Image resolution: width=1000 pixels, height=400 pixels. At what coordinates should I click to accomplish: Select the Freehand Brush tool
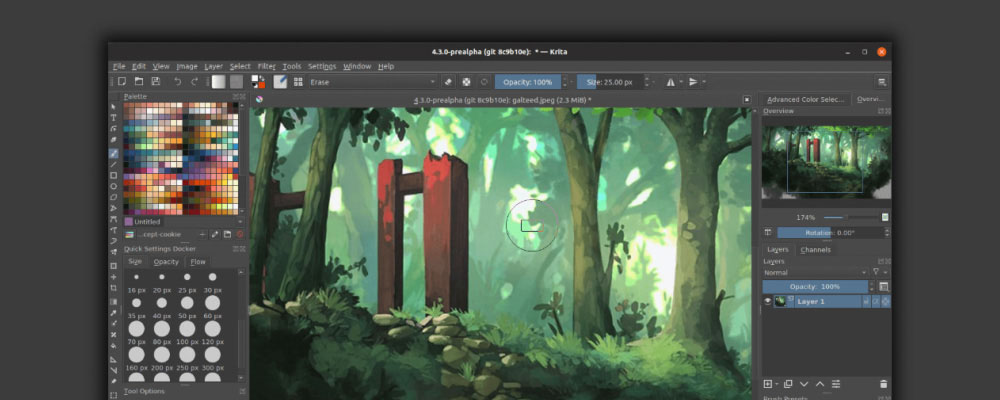tap(114, 154)
